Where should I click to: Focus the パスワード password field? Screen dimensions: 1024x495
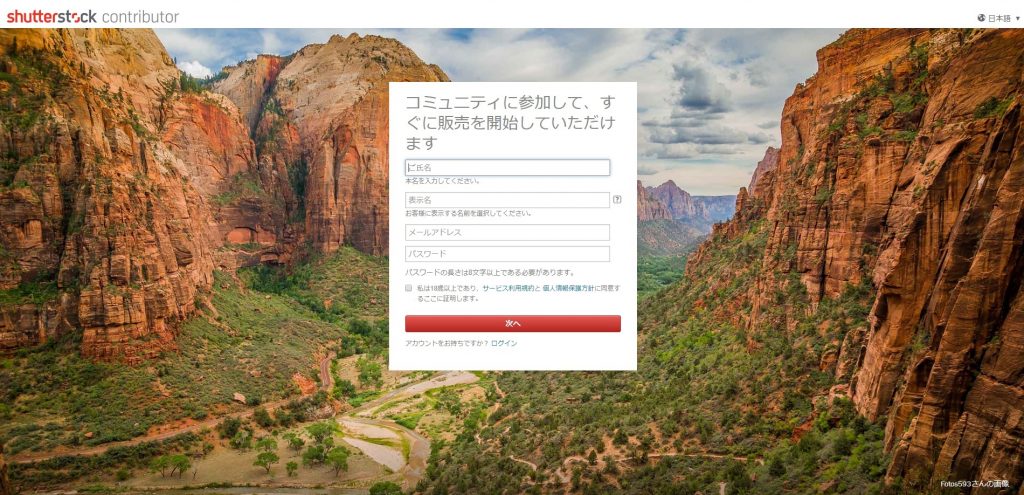pos(507,254)
